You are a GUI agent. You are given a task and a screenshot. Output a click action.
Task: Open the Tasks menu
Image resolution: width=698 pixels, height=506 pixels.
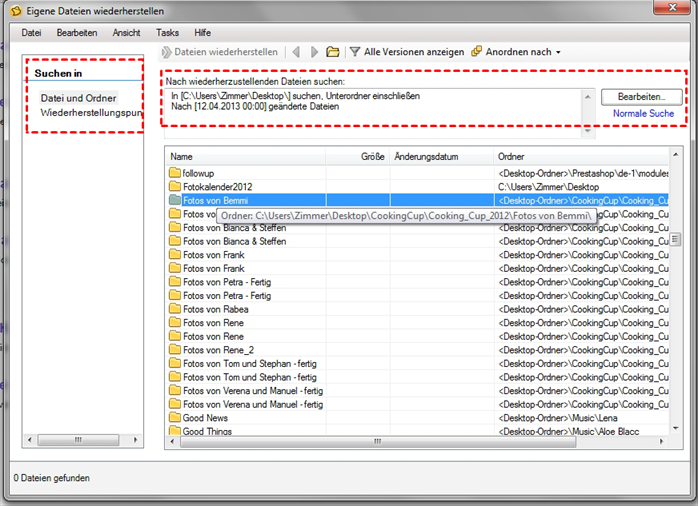(167, 32)
